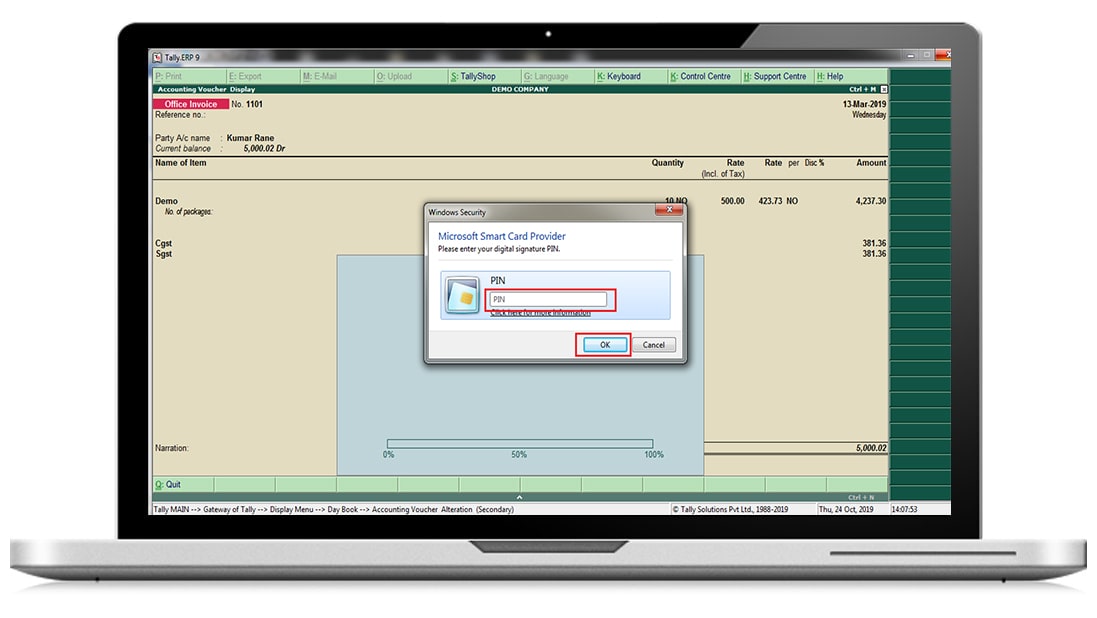This screenshot has width=1097, height=618.
Task: Click the rate value 423.73
Action: (770, 201)
